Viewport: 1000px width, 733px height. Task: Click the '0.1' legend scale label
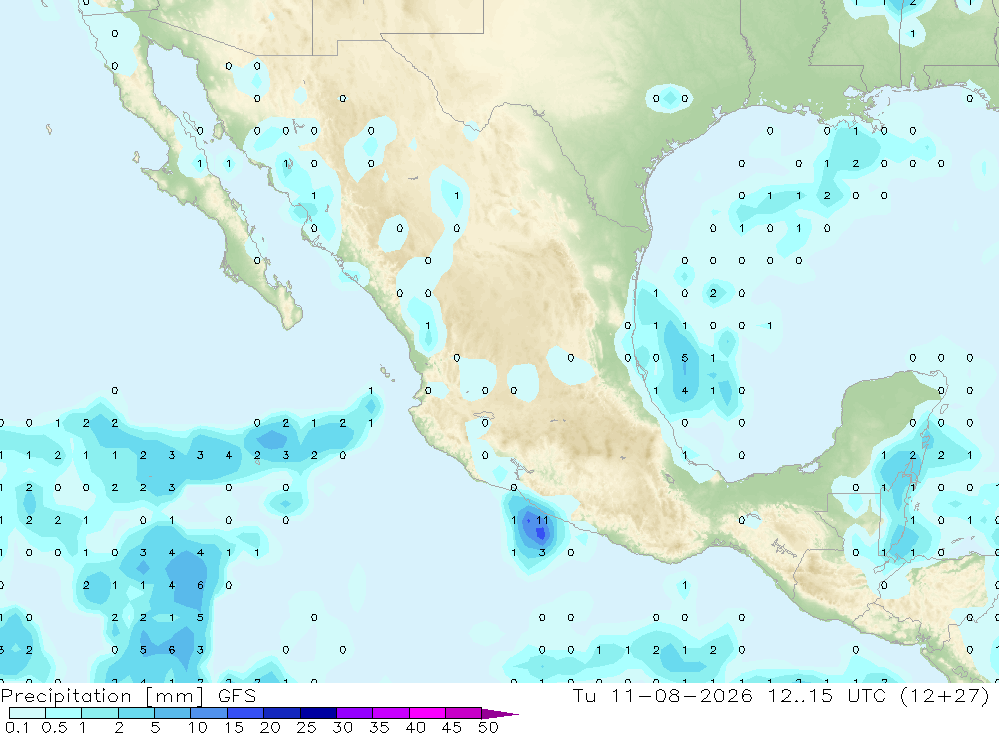click(x=17, y=727)
